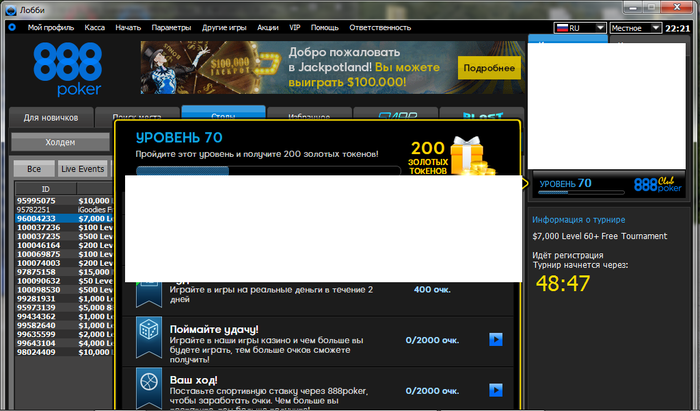Click the casino dice badge icon
The width and height of the screenshot is (700, 411).
[149, 339]
